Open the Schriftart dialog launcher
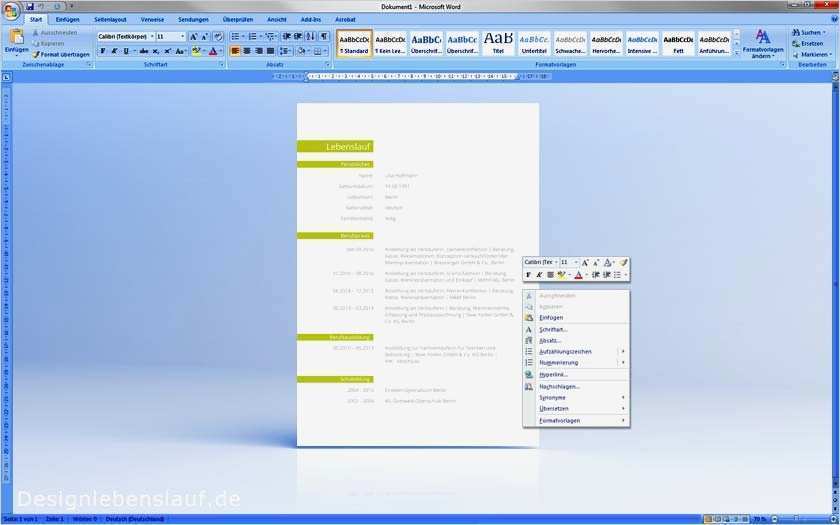 [221, 65]
